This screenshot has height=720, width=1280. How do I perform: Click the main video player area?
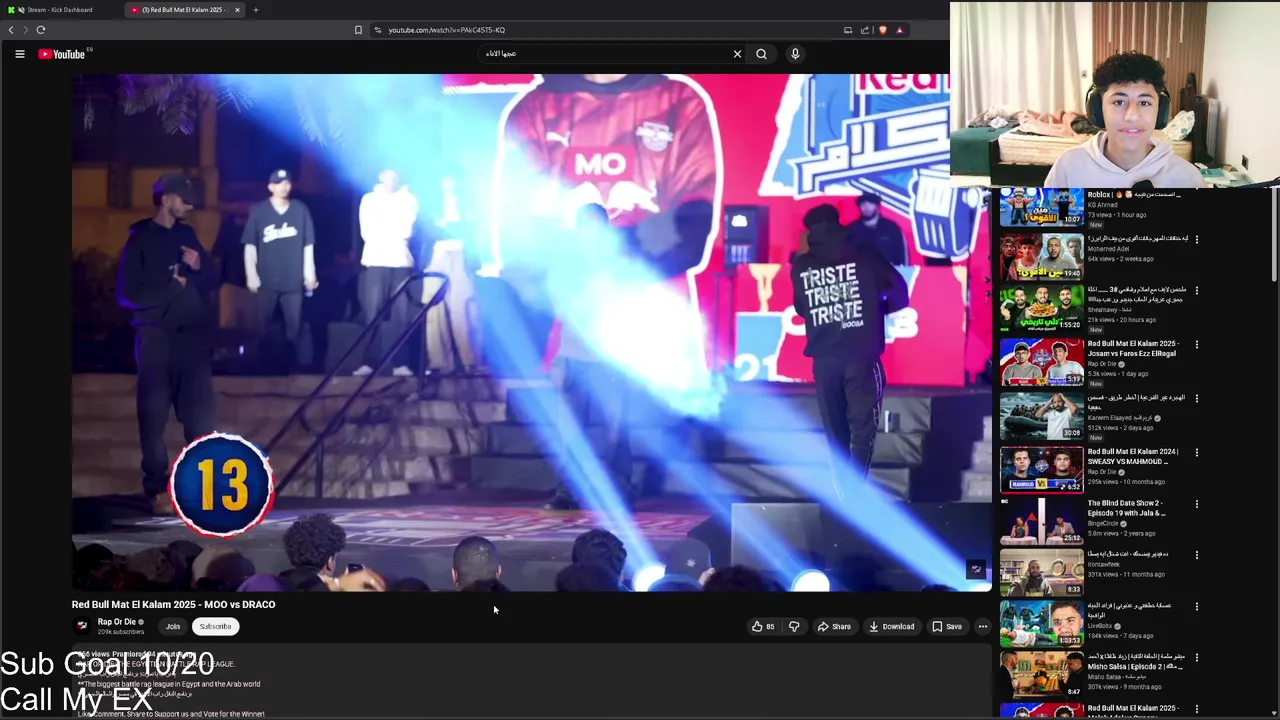point(531,332)
